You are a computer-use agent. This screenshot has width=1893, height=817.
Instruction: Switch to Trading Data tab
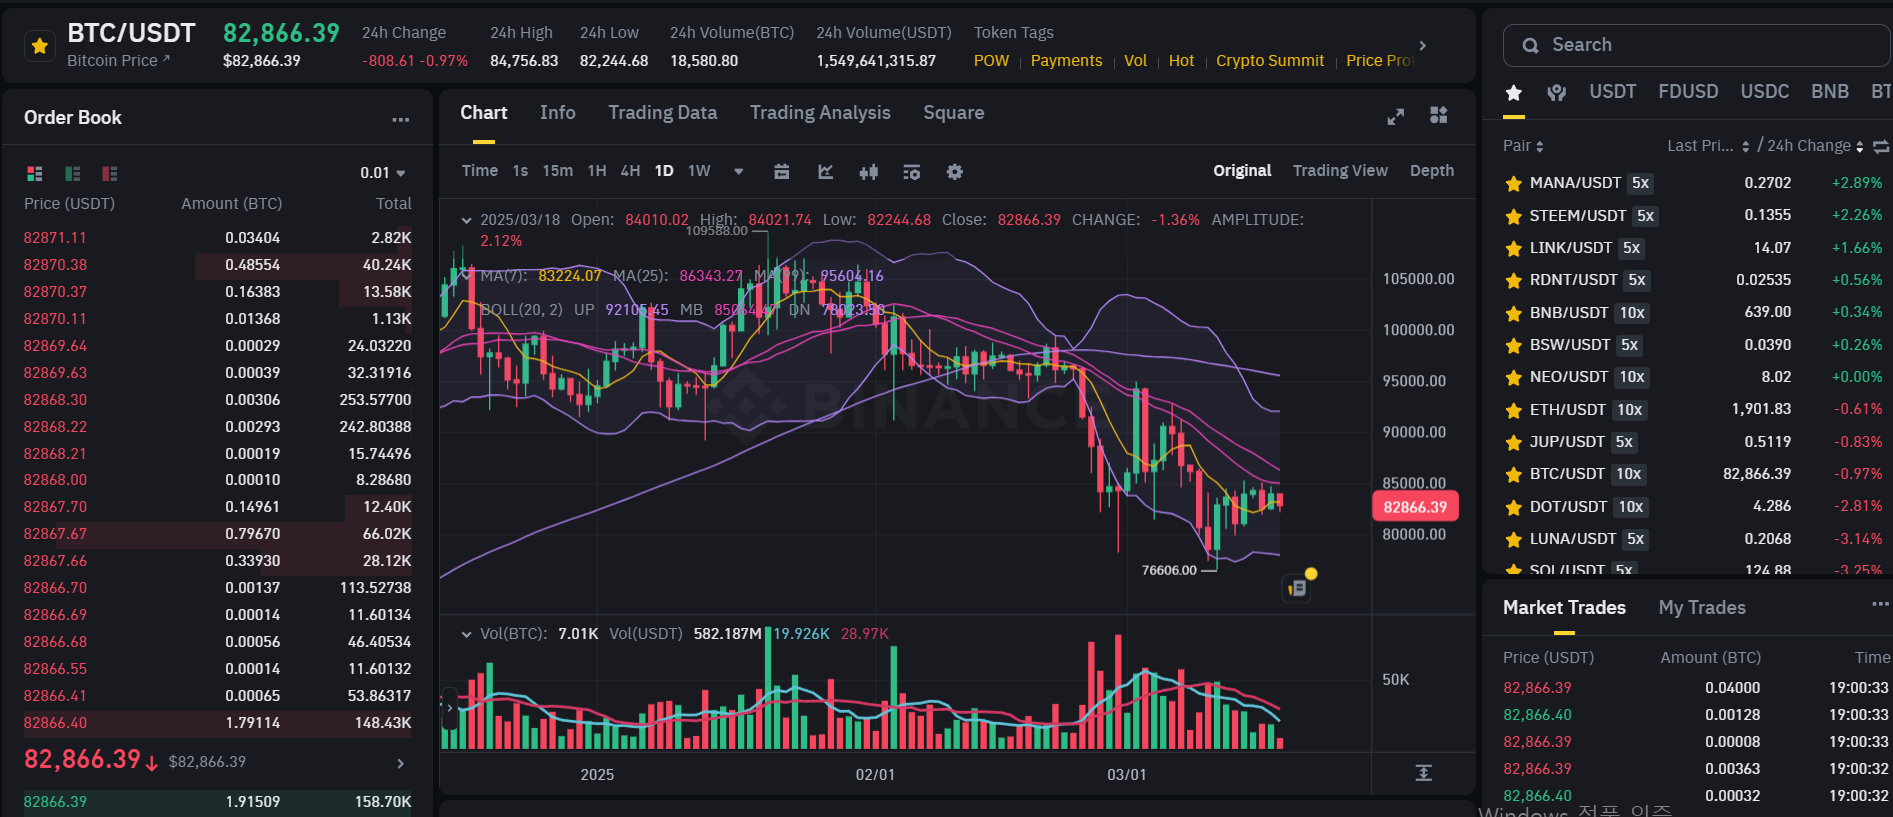pyautogui.click(x=663, y=113)
